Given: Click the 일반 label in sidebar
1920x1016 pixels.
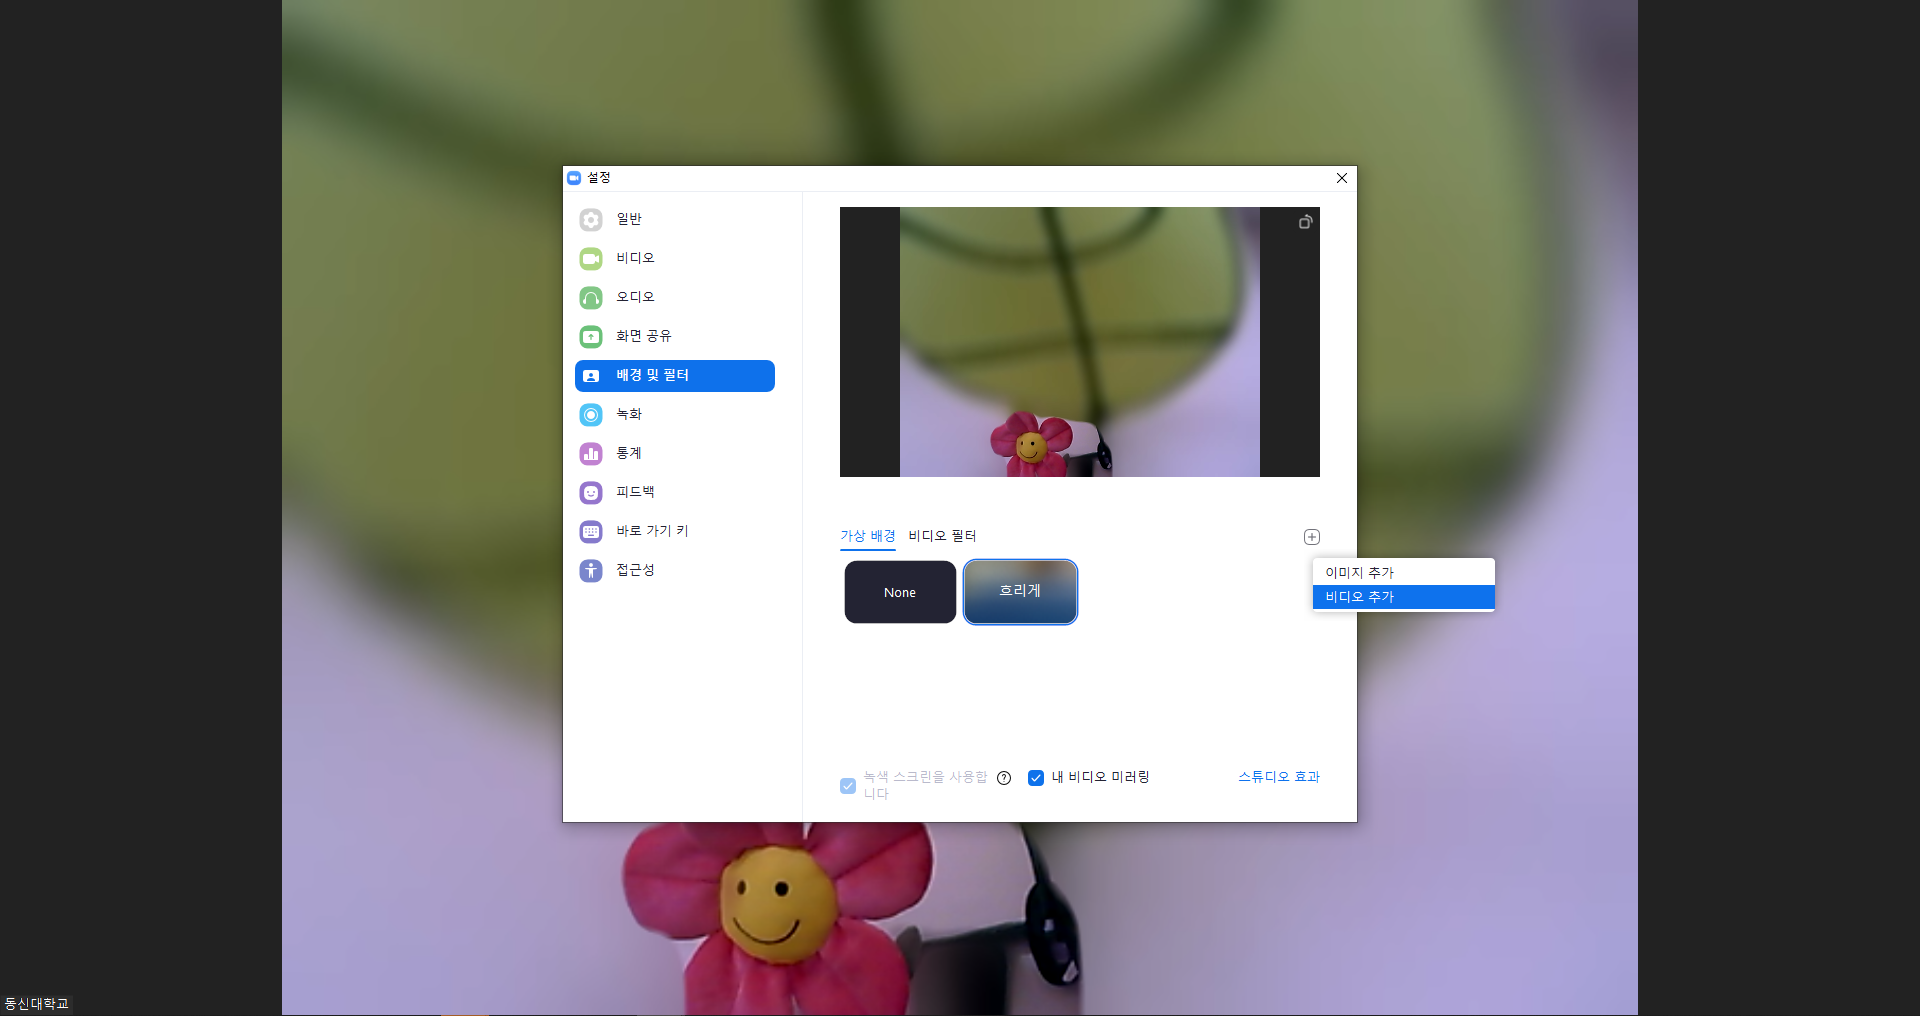Looking at the screenshot, I should (x=629, y=219).
